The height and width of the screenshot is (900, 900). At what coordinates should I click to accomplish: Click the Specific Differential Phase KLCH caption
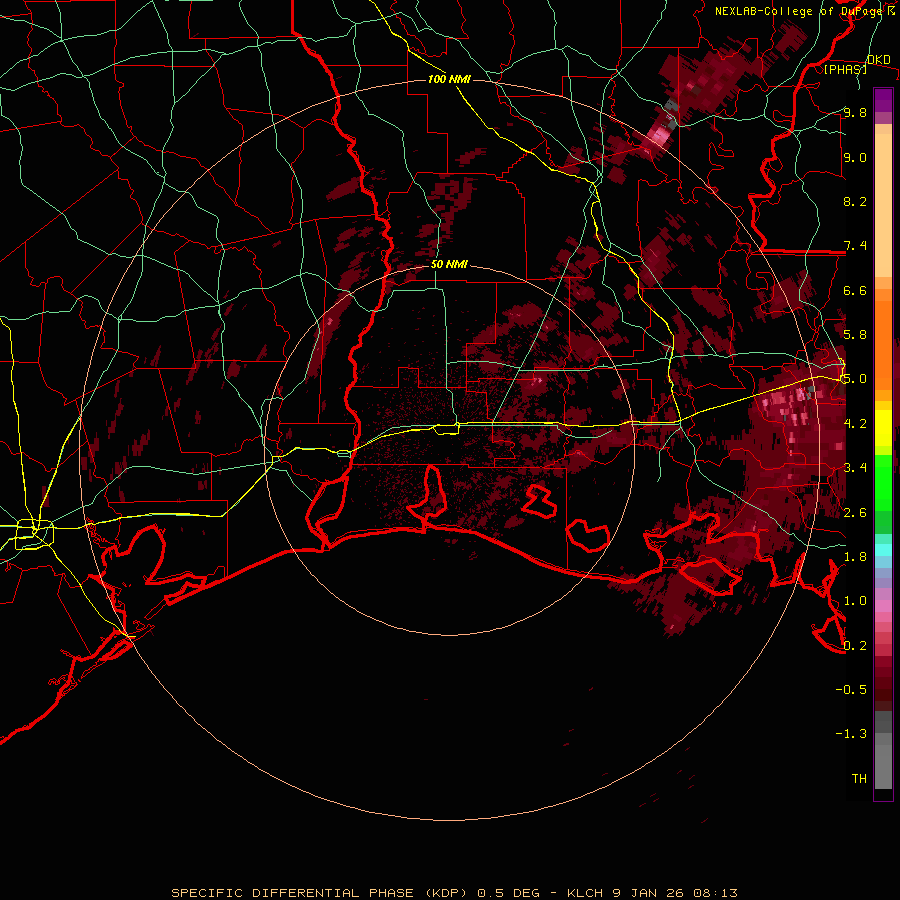click(x=455, y=893)
